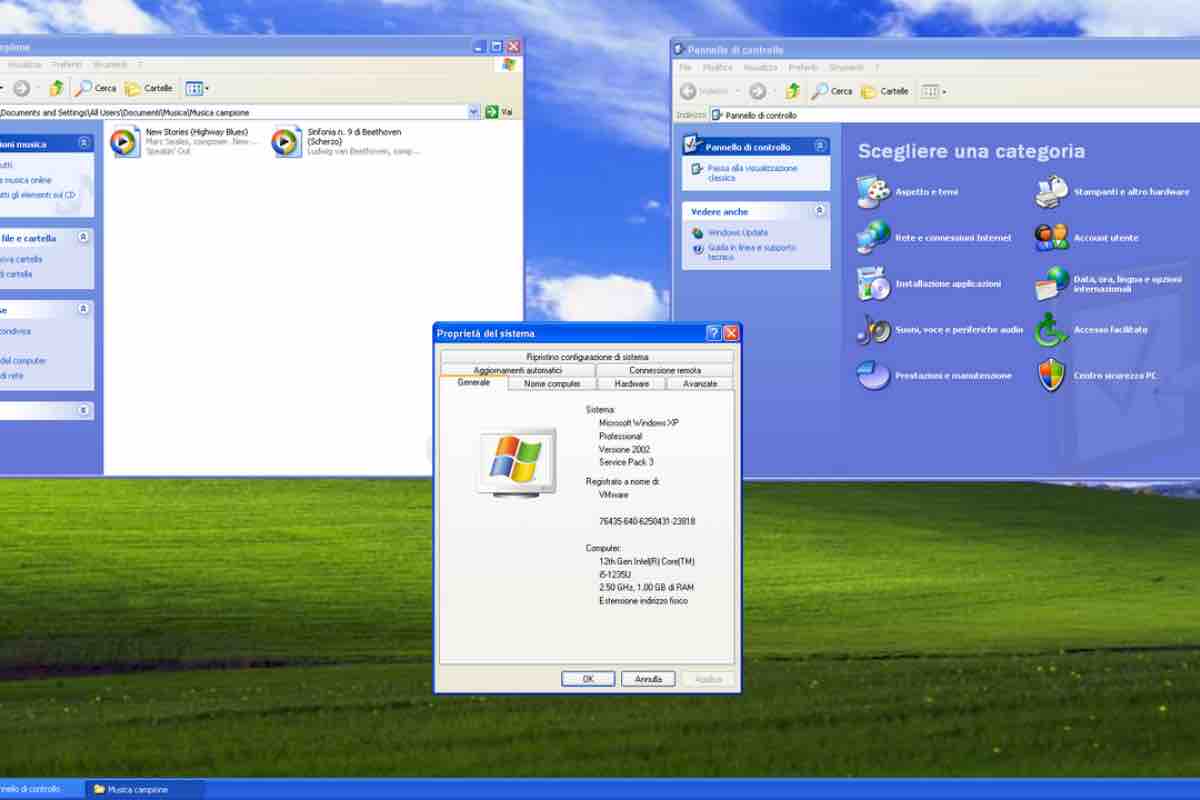Click the Pannello di controllo taskbar button
The height and width of the screenshot is (800, 1200).
click(40, 789)
